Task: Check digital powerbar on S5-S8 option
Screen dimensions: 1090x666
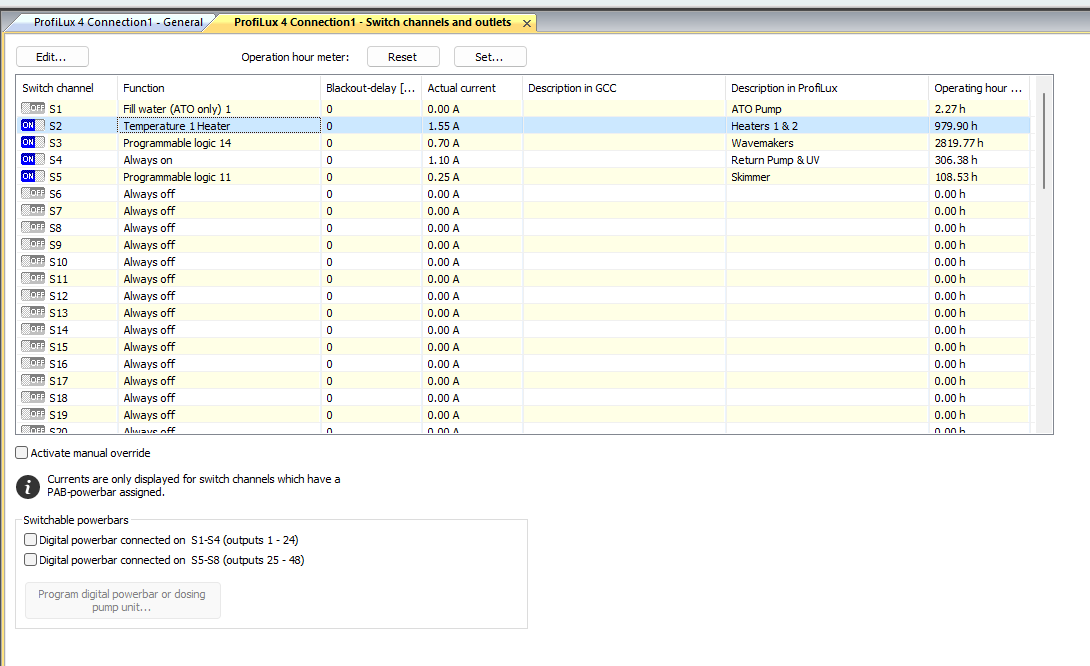Action: click(31, 560)
